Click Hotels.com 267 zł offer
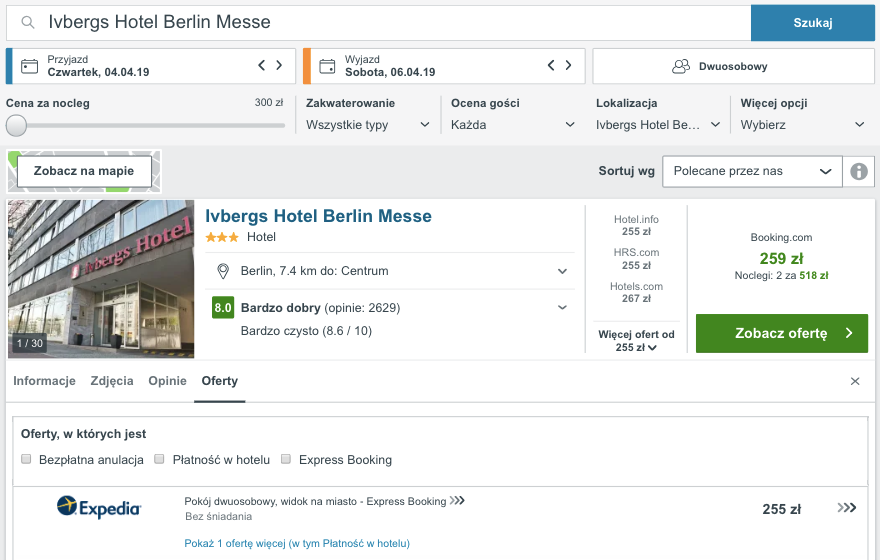Image resolution: width=880 pixels, height=560 pixels. 636,292
